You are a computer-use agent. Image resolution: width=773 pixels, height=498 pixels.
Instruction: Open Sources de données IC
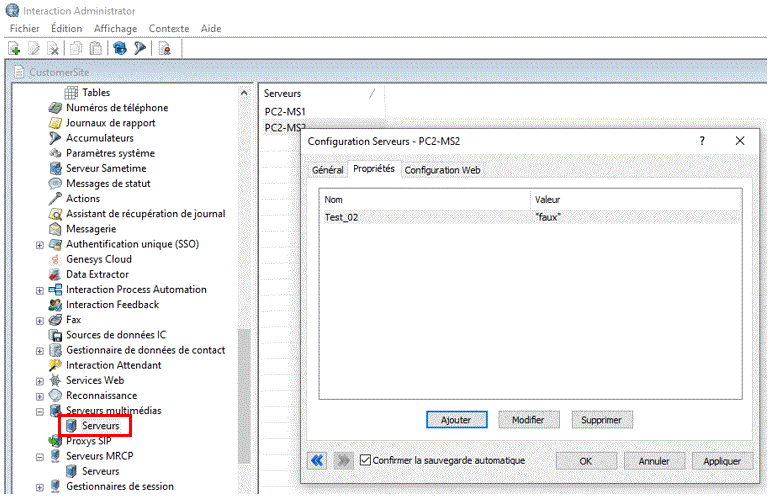click(116, 335)
